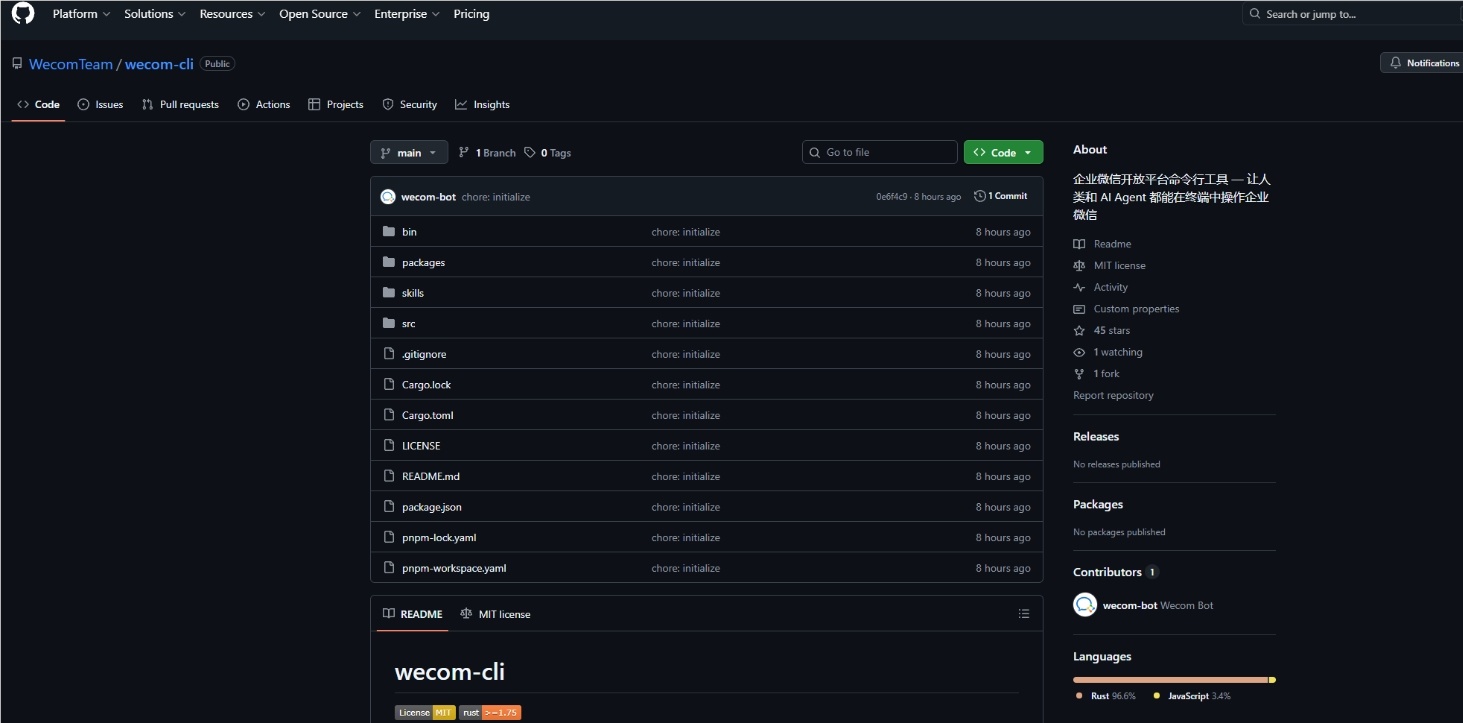Click the Go to file search field

click(879, 151)
